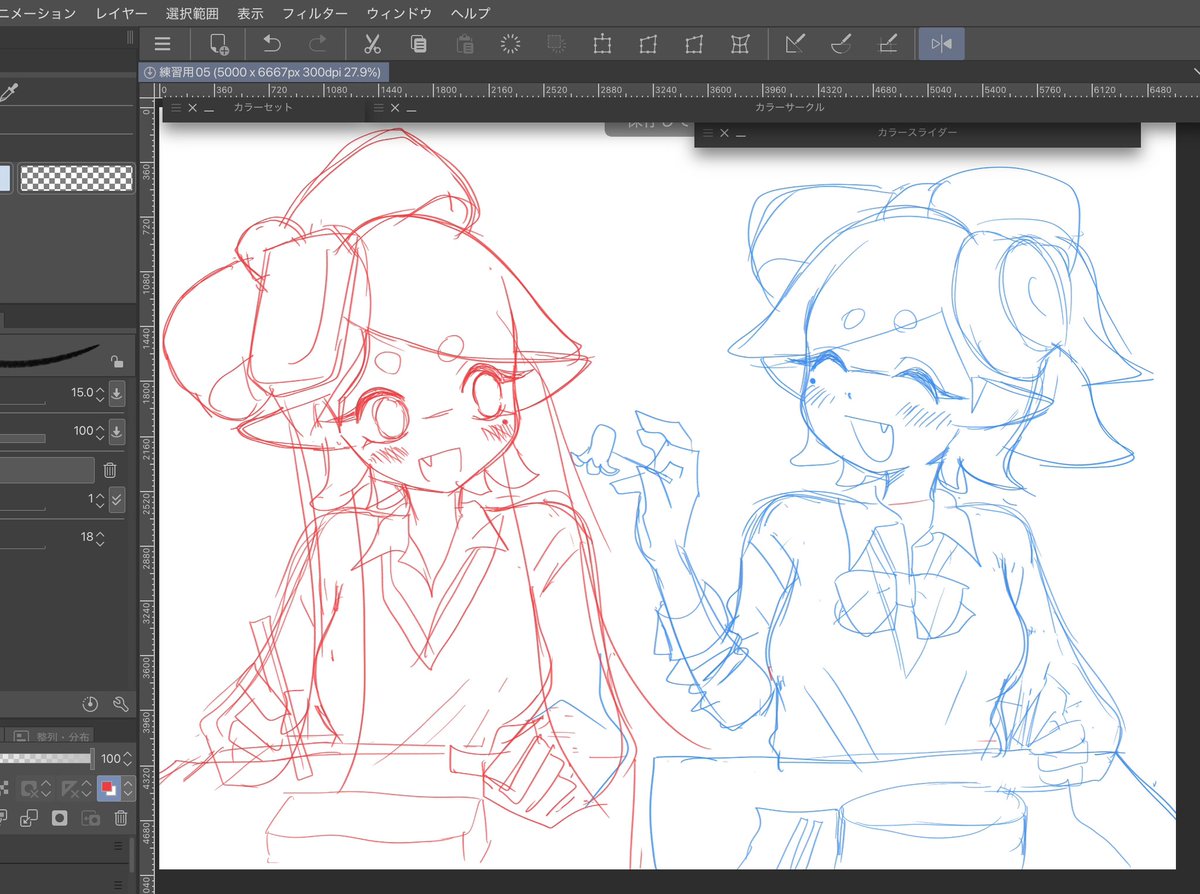Viewport: 1200px width, 894px height.
Task: Toggle the brush preview lock icon
Action: [117, 362]
